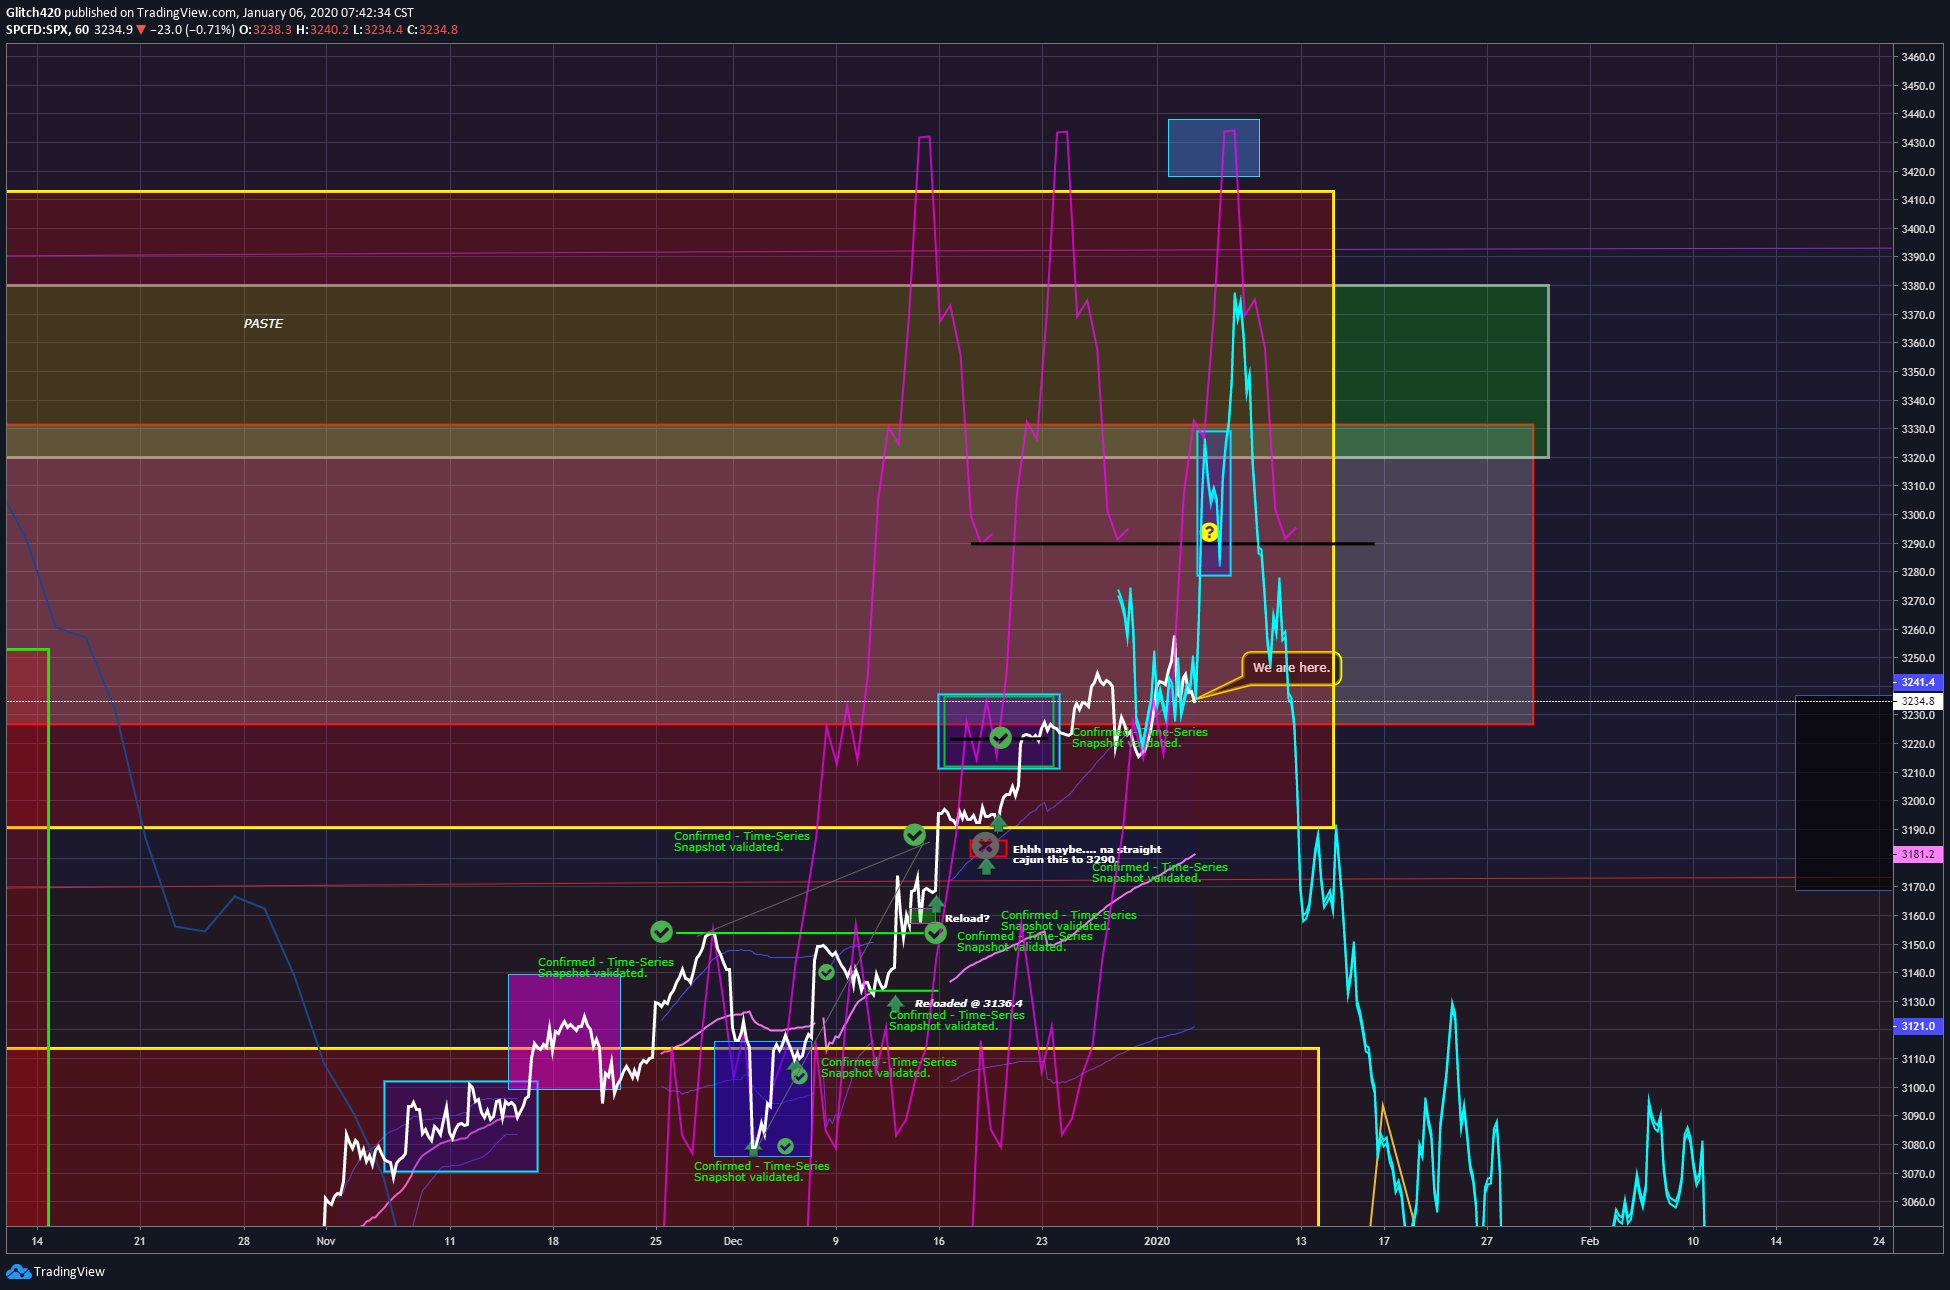The width and height of the screenshot is (1950, 1290).
Task: Click the checkmark inside the blue rectangle
Action: 785,1146
